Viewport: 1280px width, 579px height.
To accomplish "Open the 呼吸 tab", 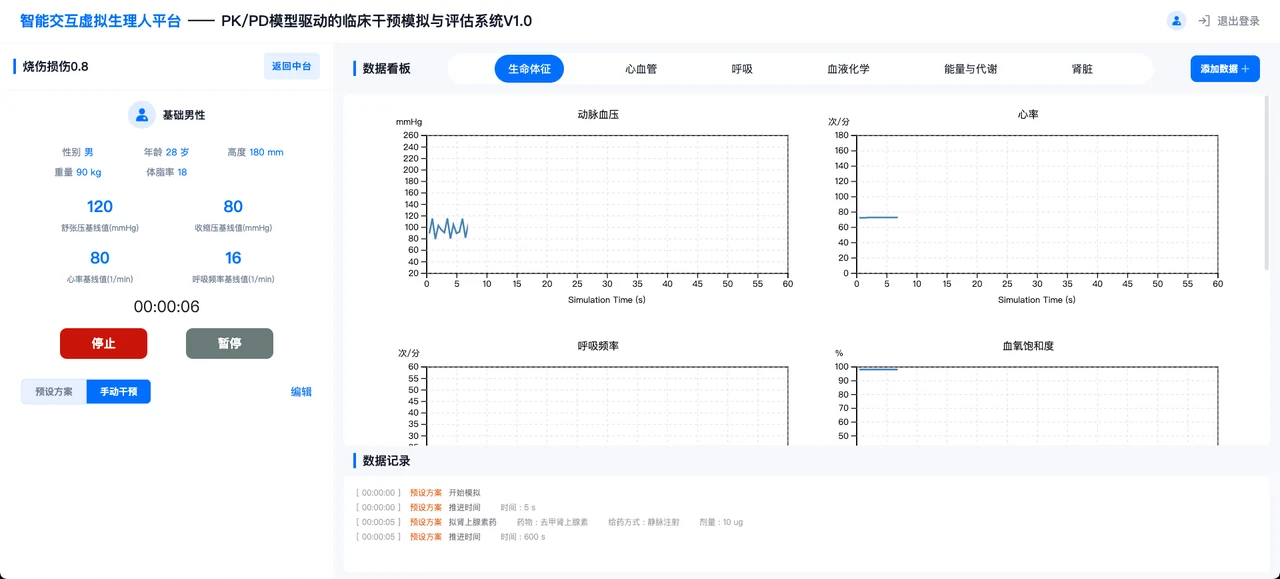I will point(742,69).
